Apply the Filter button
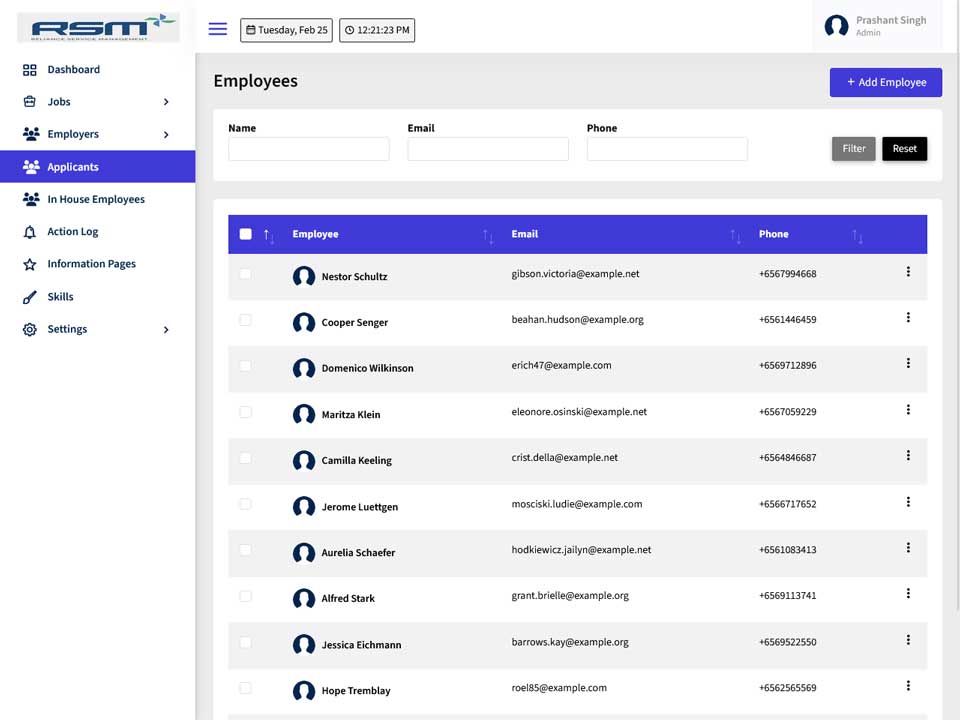 click(853, 148)
